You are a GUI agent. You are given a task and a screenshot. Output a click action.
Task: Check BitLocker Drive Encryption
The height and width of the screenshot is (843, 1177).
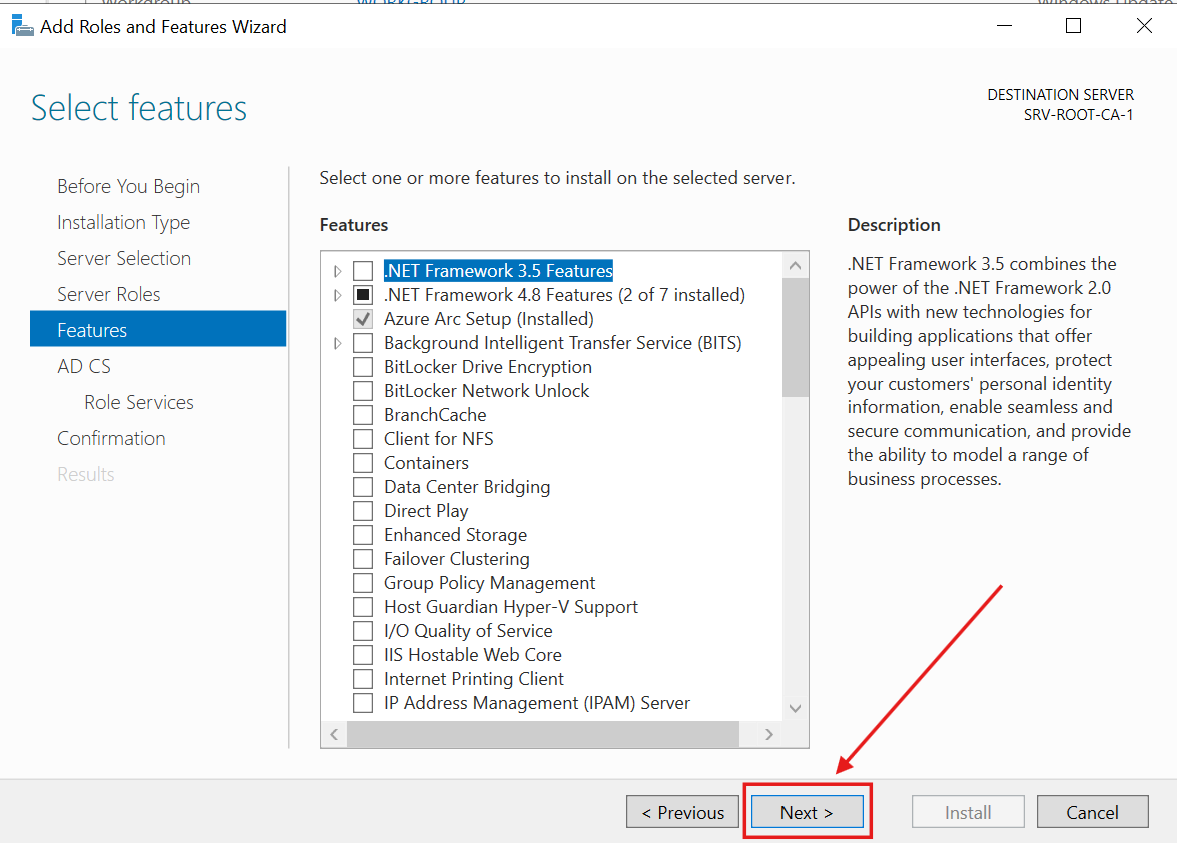tap(363, 366)
